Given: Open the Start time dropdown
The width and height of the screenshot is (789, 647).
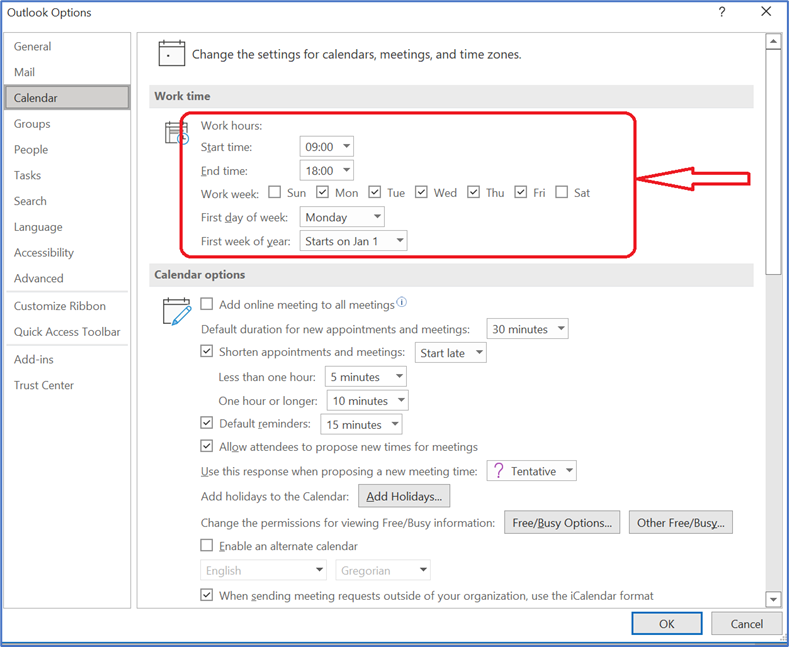Looking at the screenshot, I should 327,146.
